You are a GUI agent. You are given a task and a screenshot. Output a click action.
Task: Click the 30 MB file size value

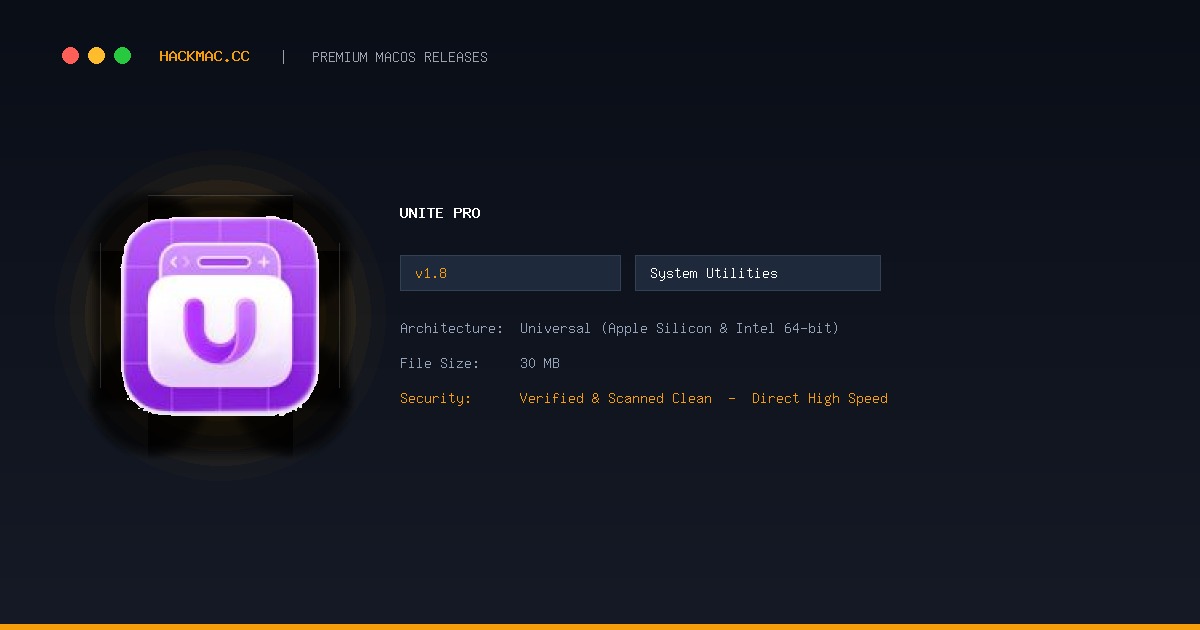pos(540,363)
